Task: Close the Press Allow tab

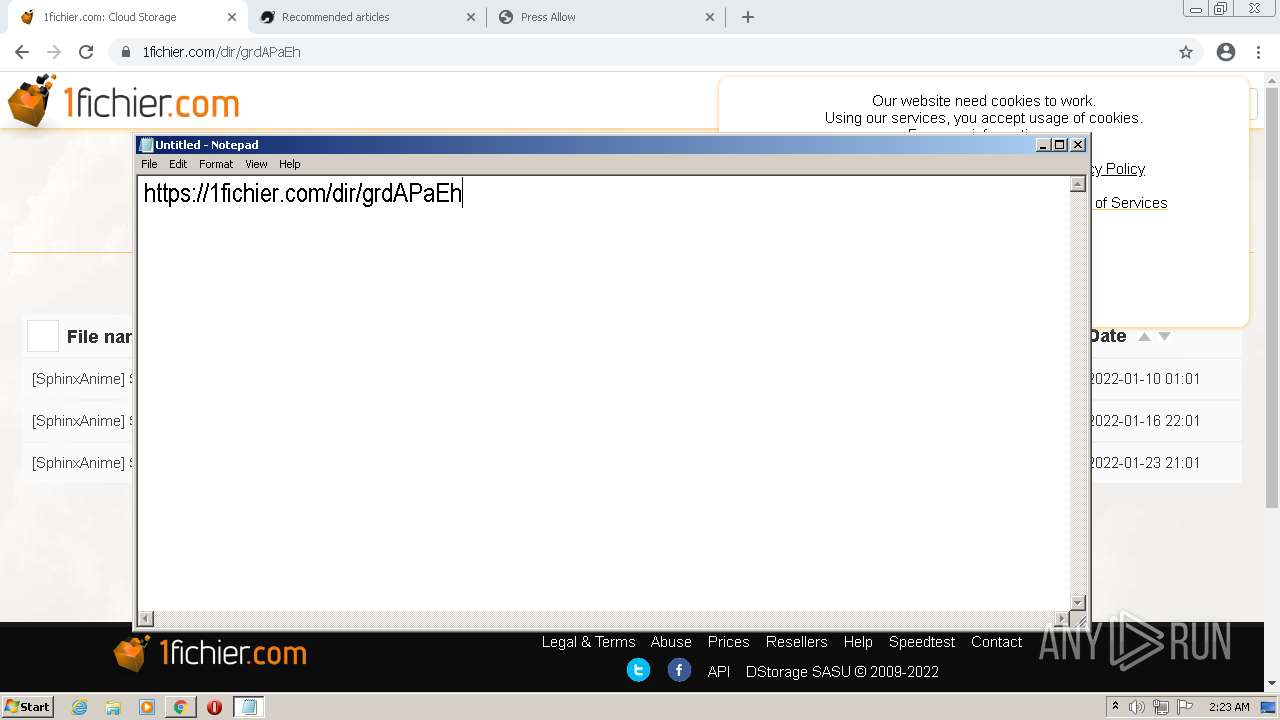Action: 710,17
